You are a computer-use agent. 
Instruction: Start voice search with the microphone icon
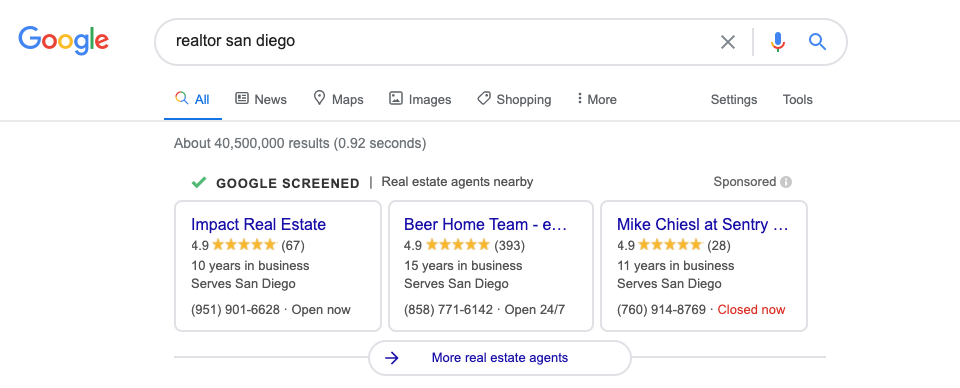coord(778,42)
